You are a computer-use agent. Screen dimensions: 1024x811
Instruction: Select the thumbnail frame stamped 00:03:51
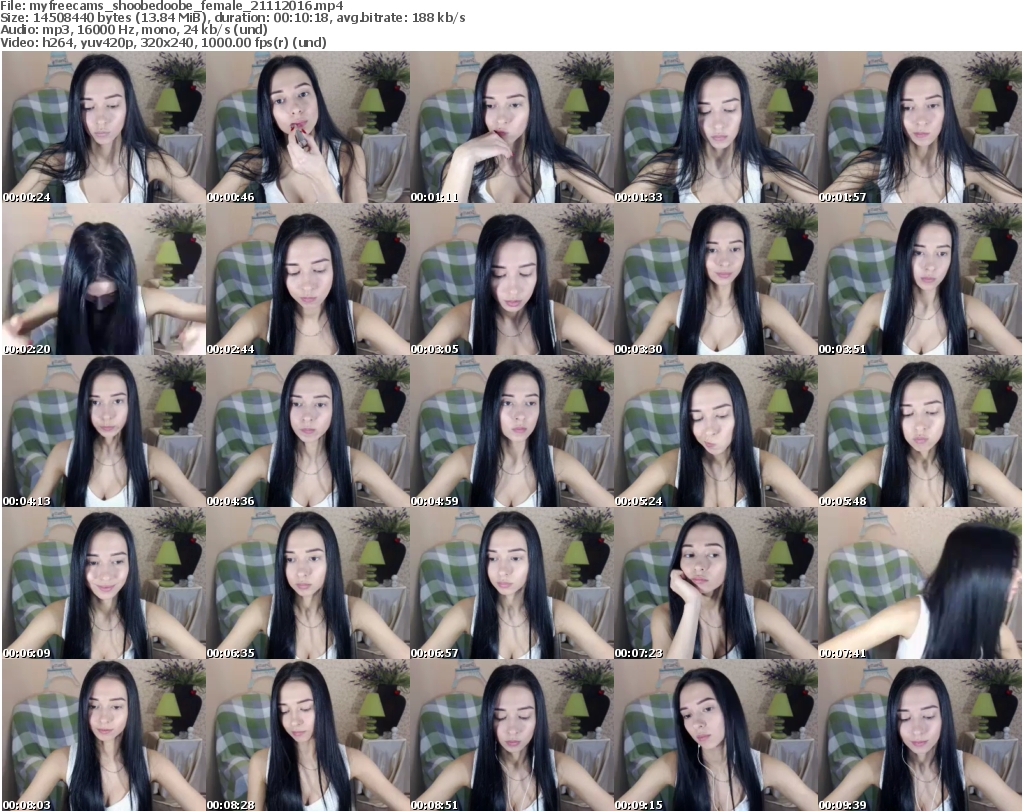[x=920, y=279]
